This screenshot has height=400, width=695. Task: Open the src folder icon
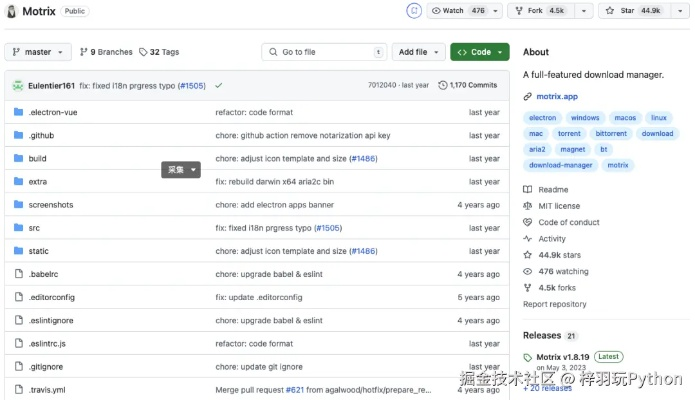(18, 228)
